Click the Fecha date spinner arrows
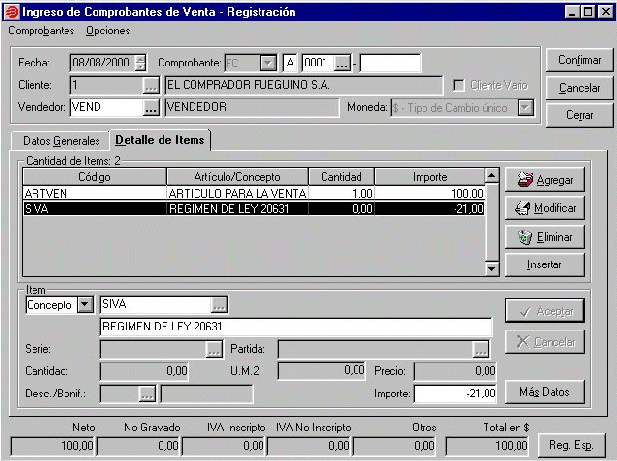Screen dimensions: 617x461 tap(140, 63)
